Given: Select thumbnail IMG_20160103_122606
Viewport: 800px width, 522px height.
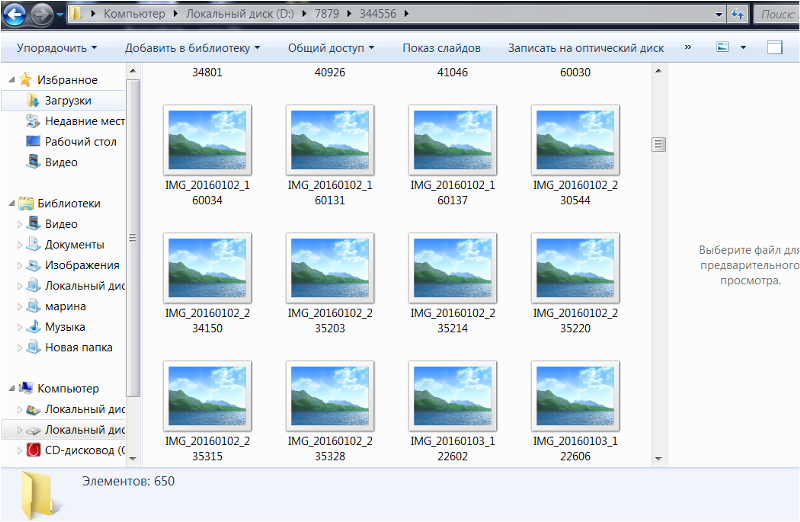Looking at the screenshot, I should [x=575, y=396].
